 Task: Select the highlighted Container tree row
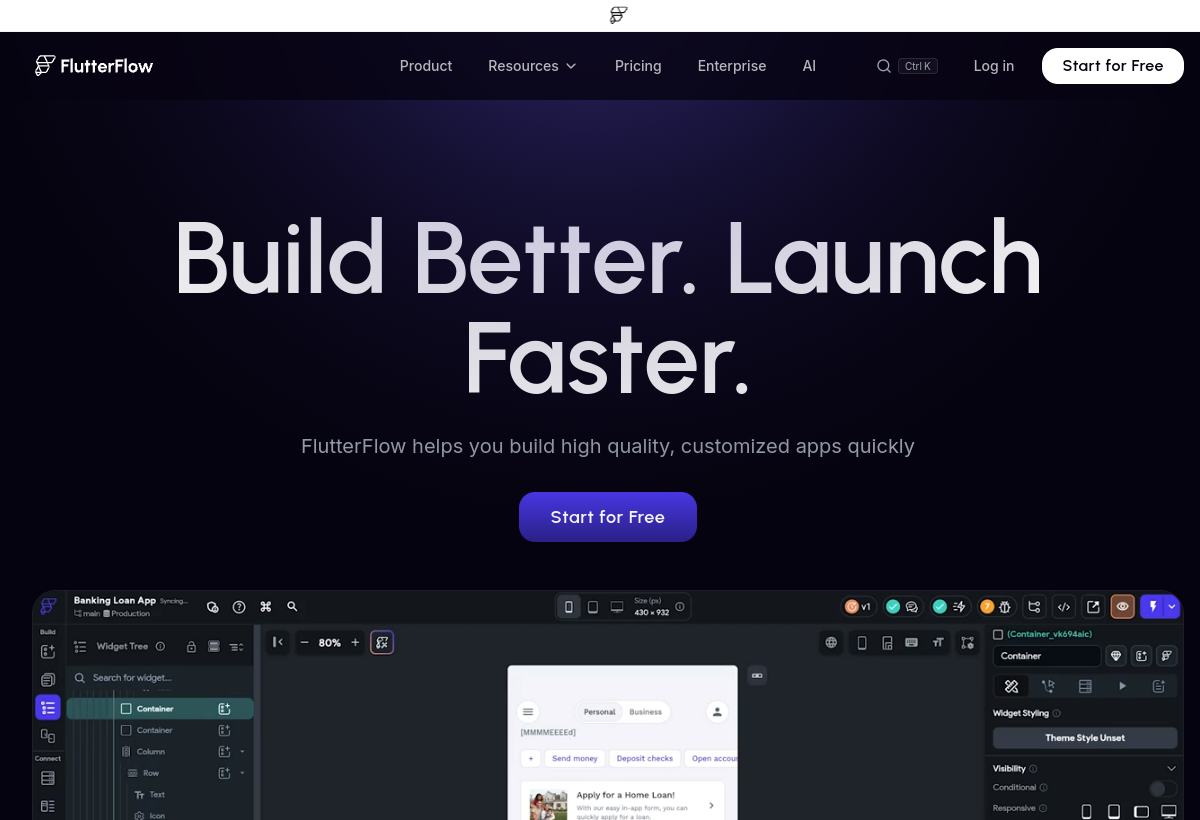[x=160, y=708]
